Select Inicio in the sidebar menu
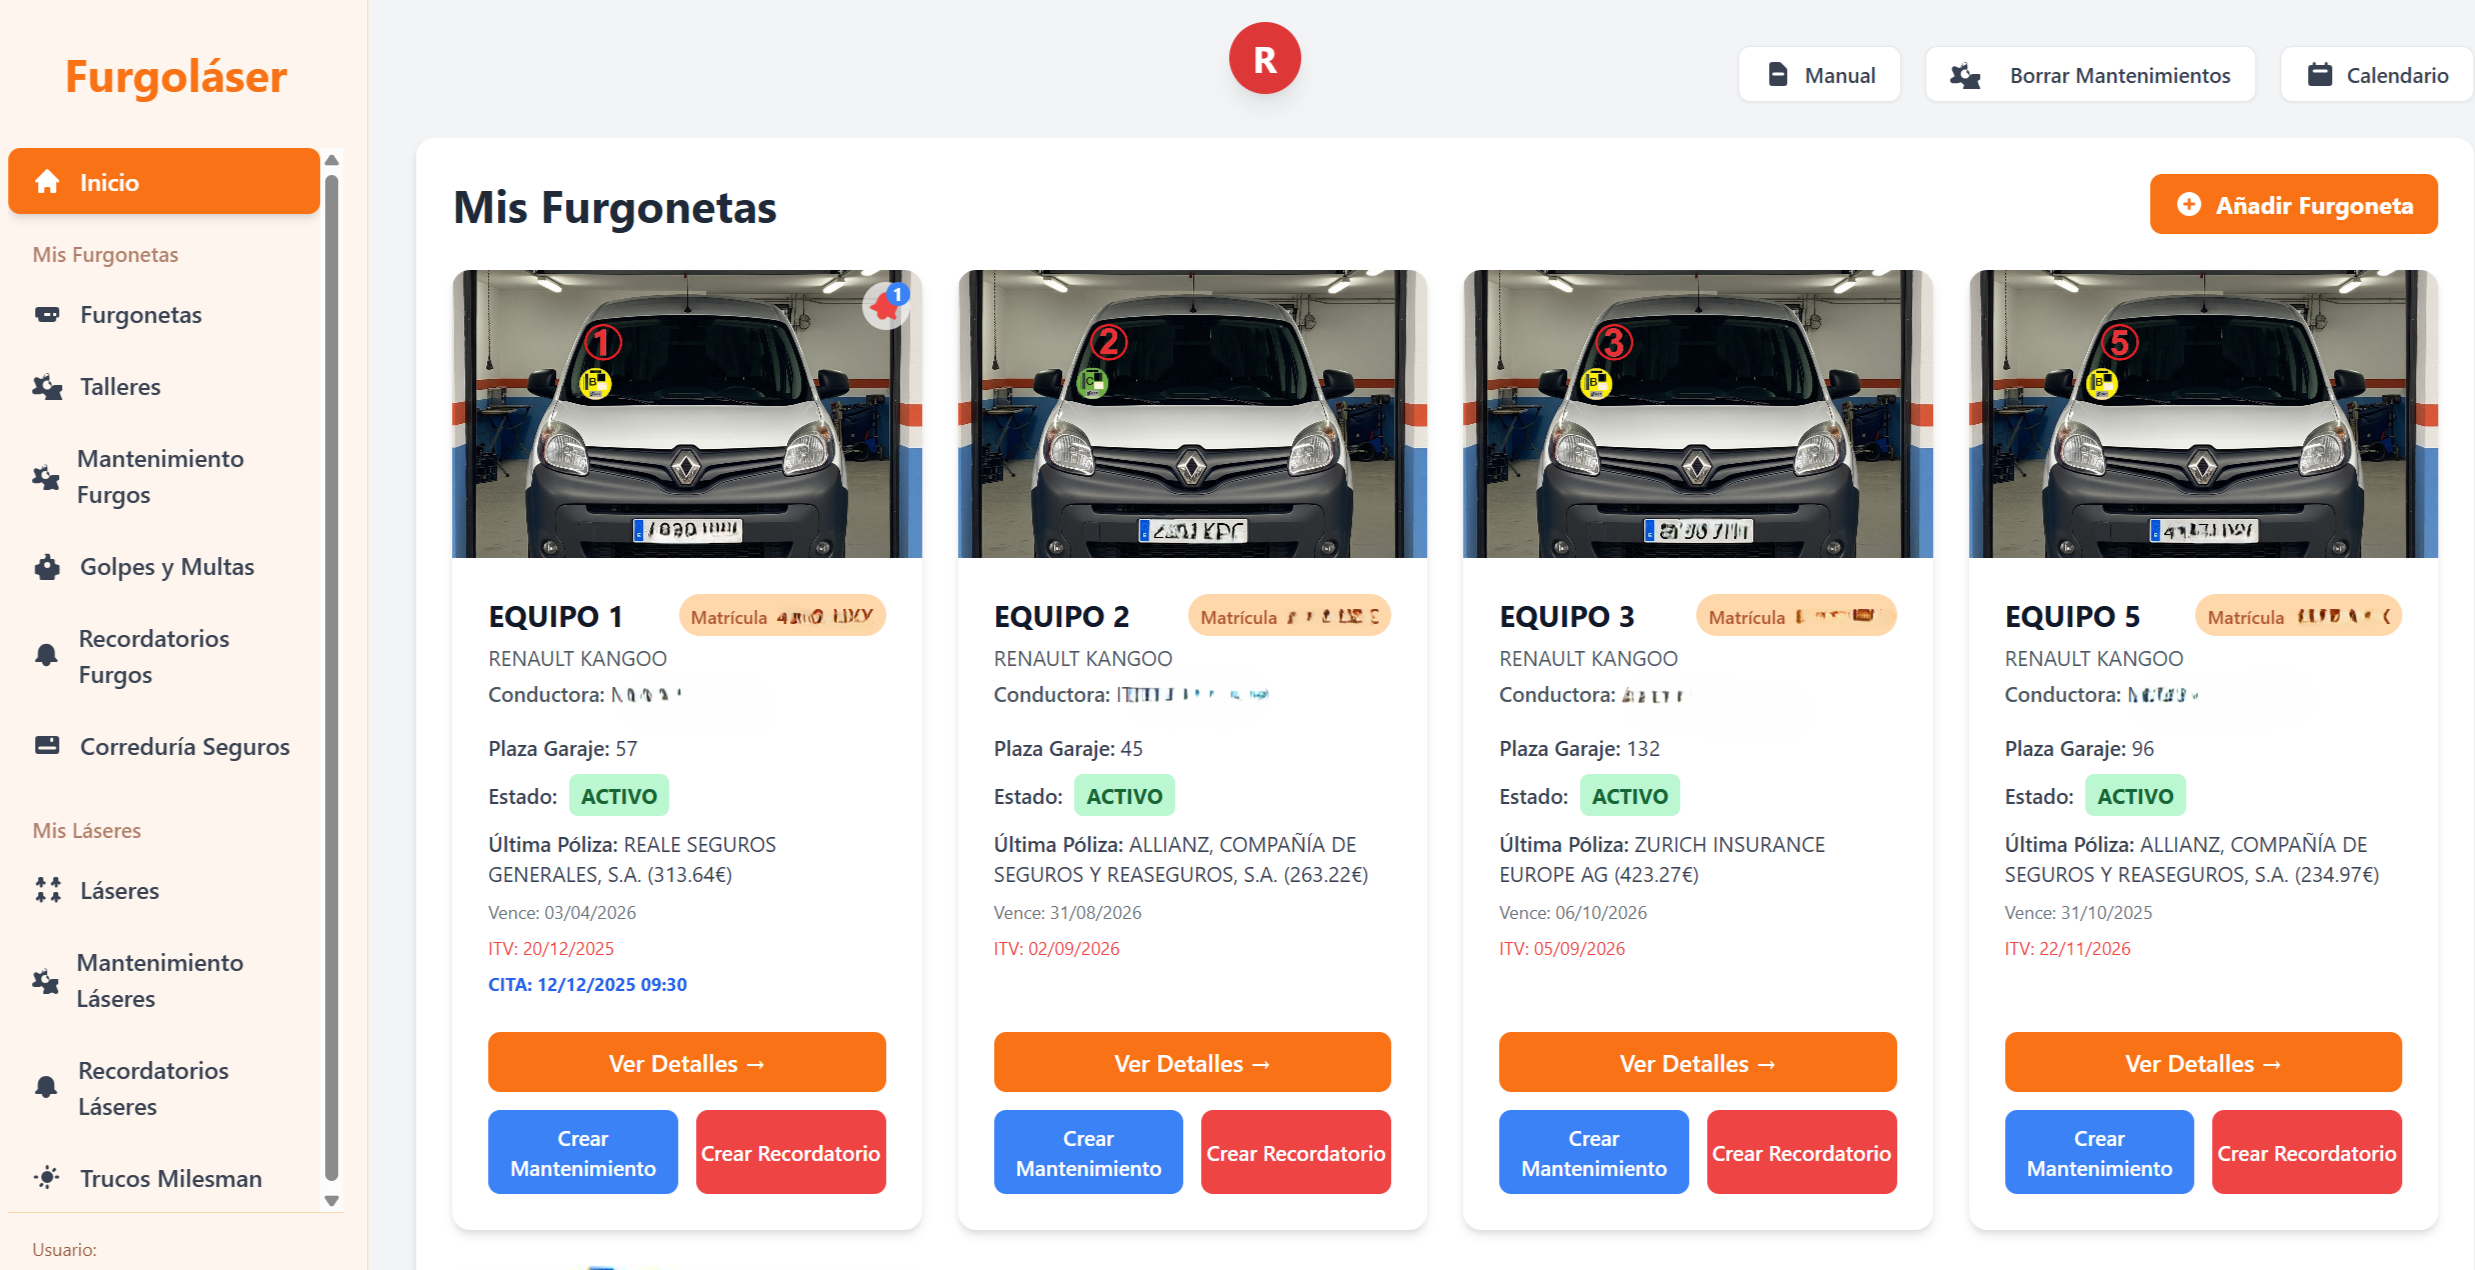The height and width of the screenshot is (1270, 2475). point(164,182)
